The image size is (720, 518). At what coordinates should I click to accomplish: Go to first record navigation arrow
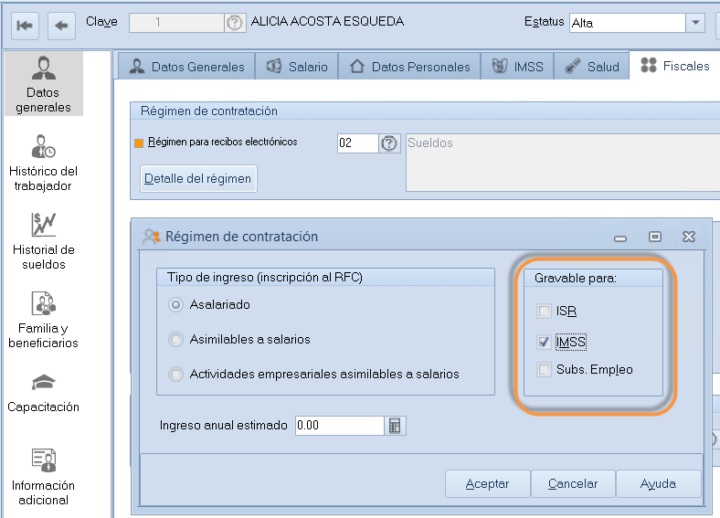(25, 23)
